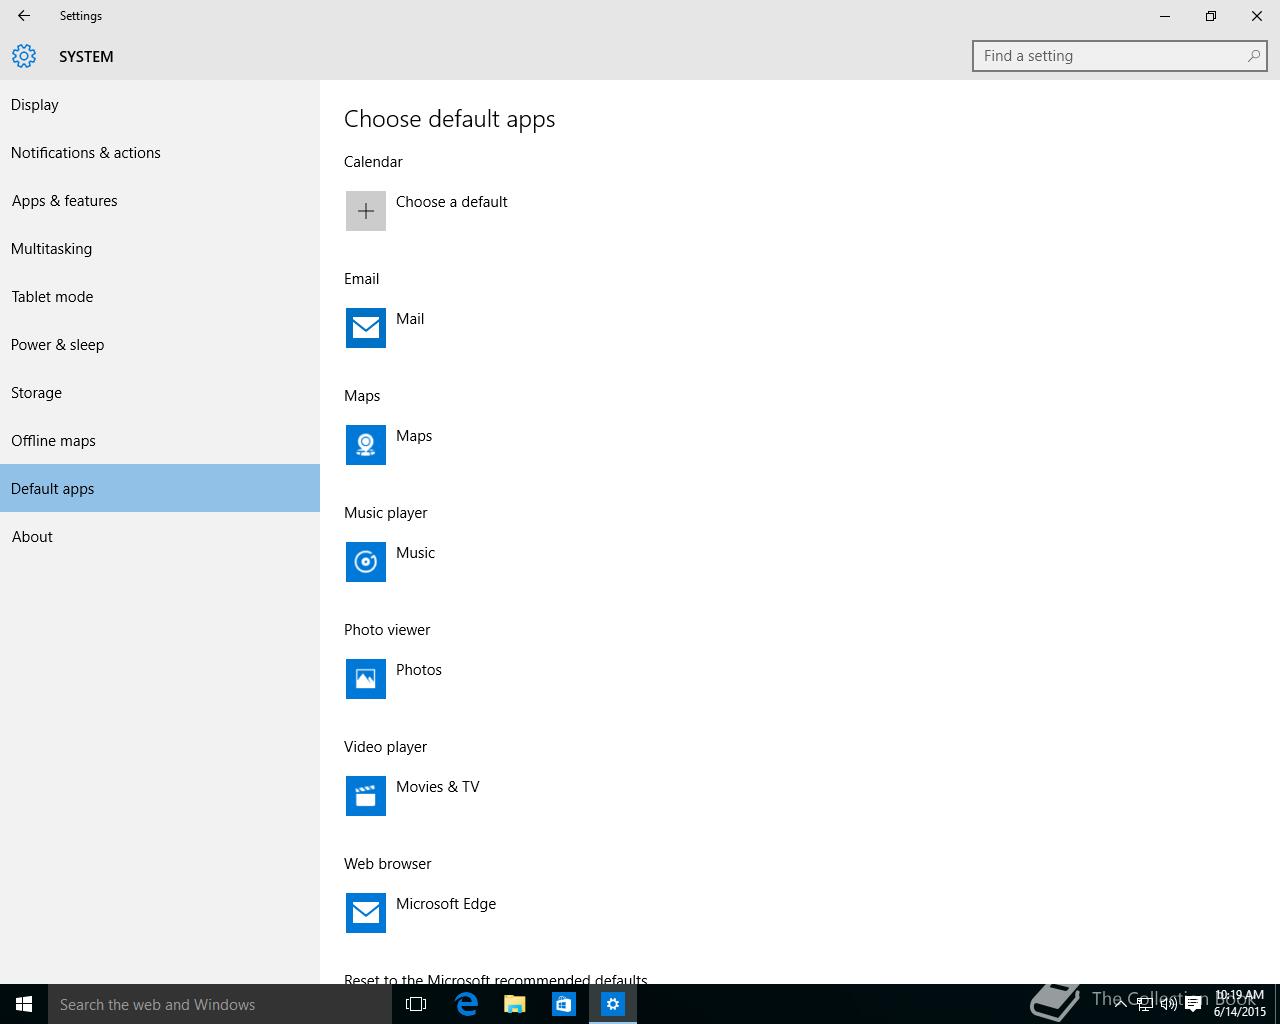Click the volume icon in system tray
Screen dimensions: 1280x1024
(x=1168, y=1005)
